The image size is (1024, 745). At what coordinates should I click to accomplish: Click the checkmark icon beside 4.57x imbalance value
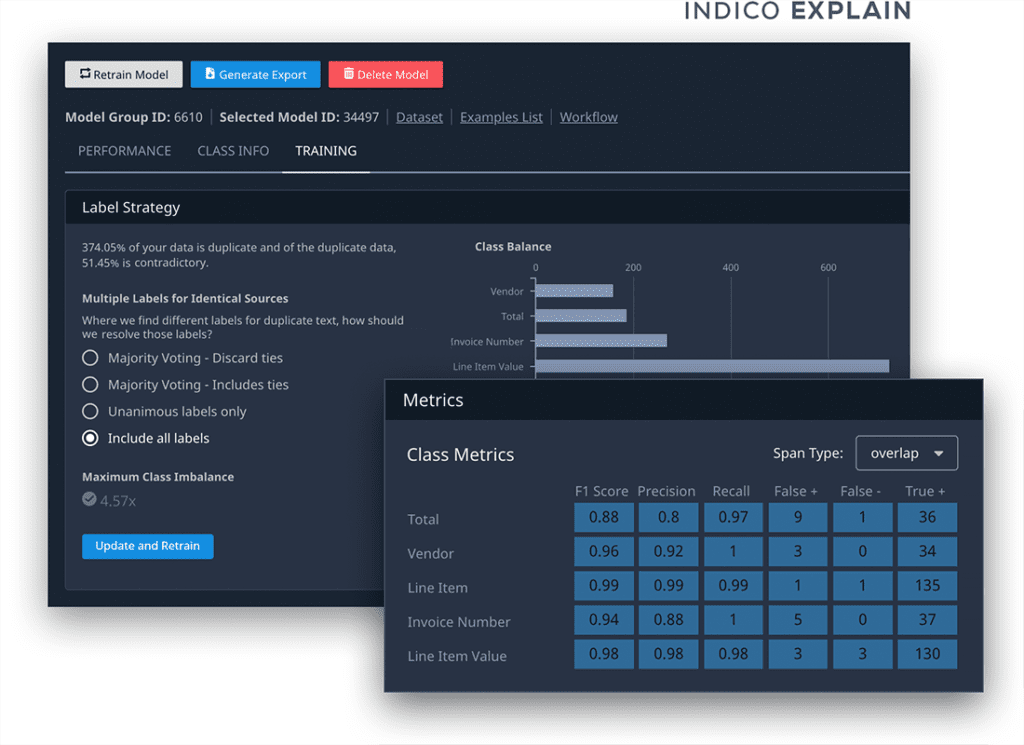click(90, 500)
